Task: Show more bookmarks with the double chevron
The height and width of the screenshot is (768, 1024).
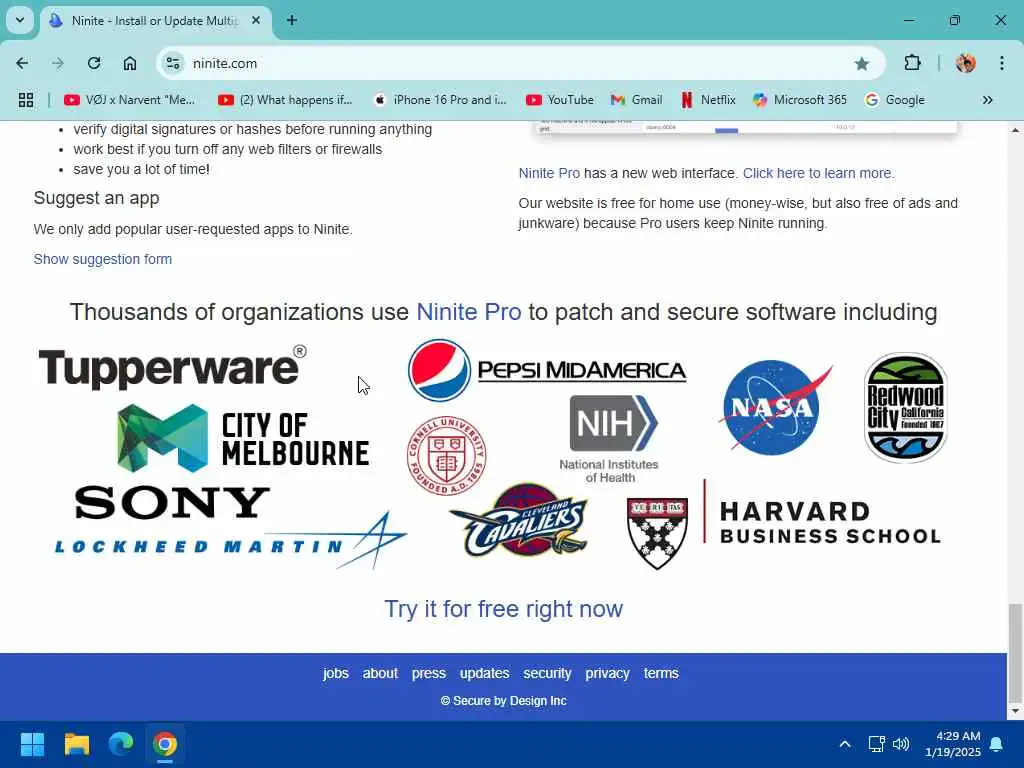Action: click(987, 100)
